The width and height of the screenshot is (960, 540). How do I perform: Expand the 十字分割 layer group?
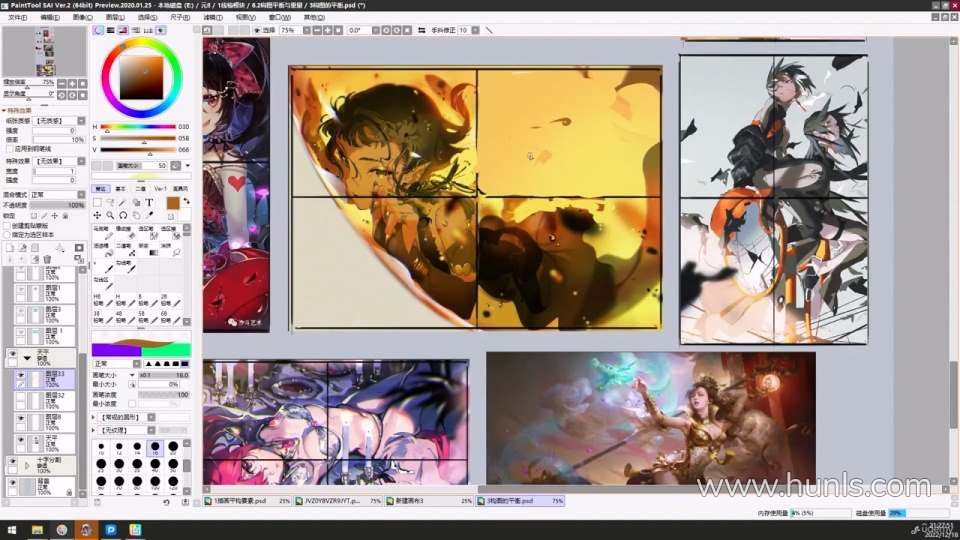click(27, 466)
